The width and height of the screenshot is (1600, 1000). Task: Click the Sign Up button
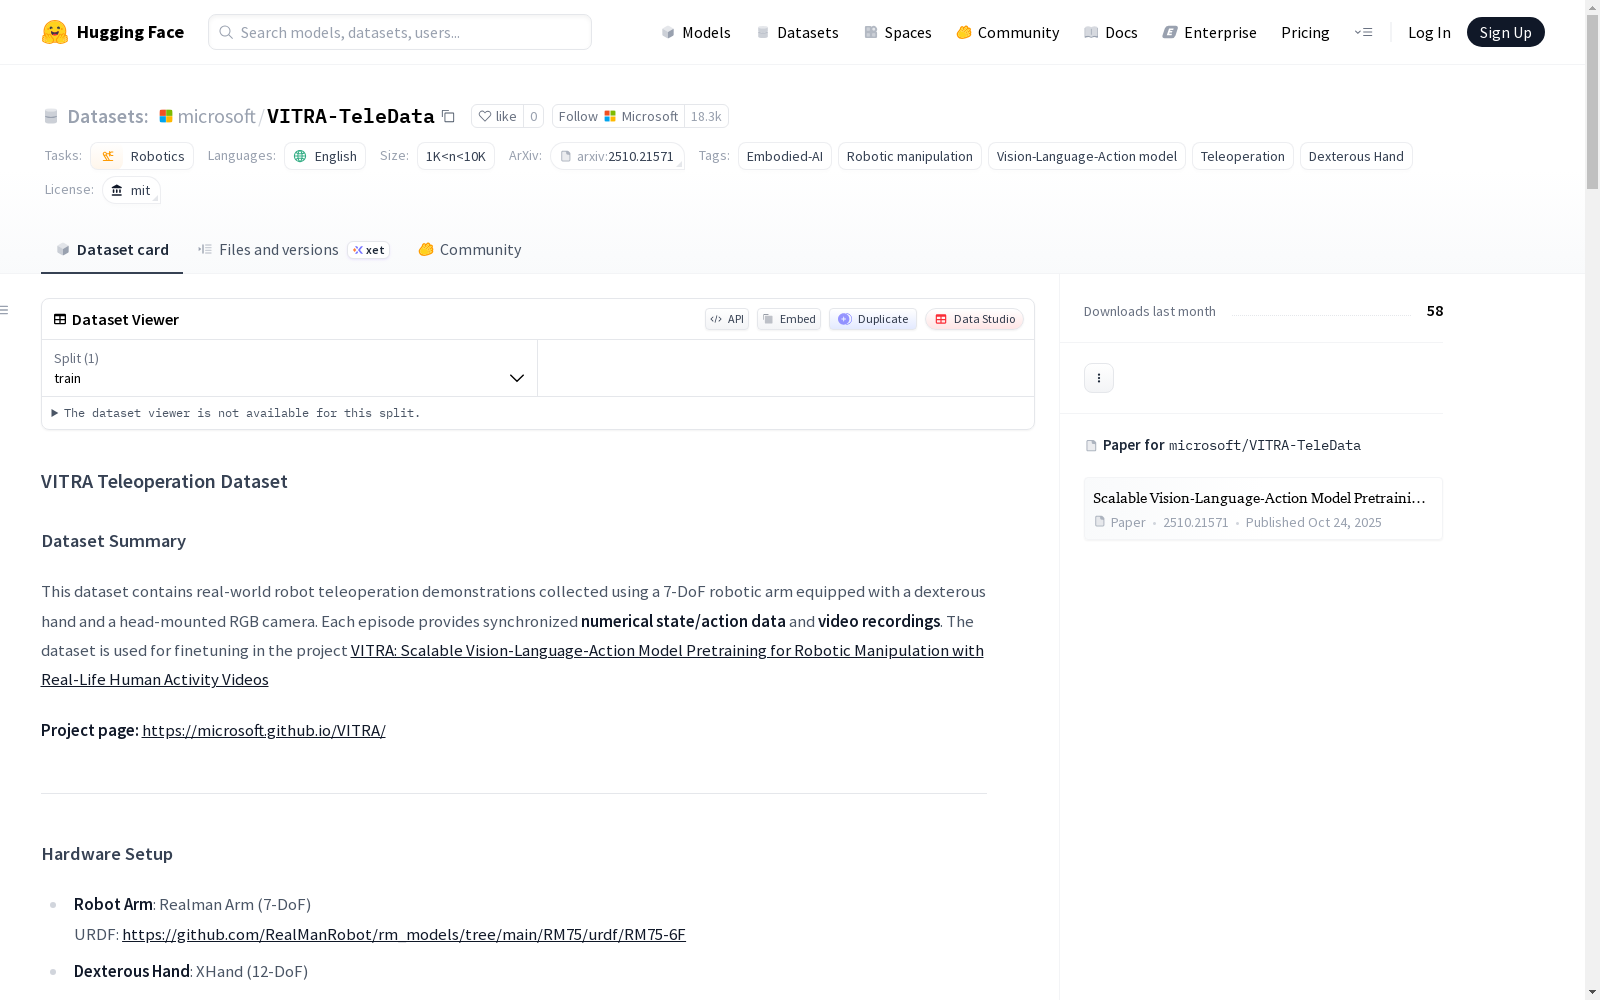pyautogui.click(x=1505, y=32)
